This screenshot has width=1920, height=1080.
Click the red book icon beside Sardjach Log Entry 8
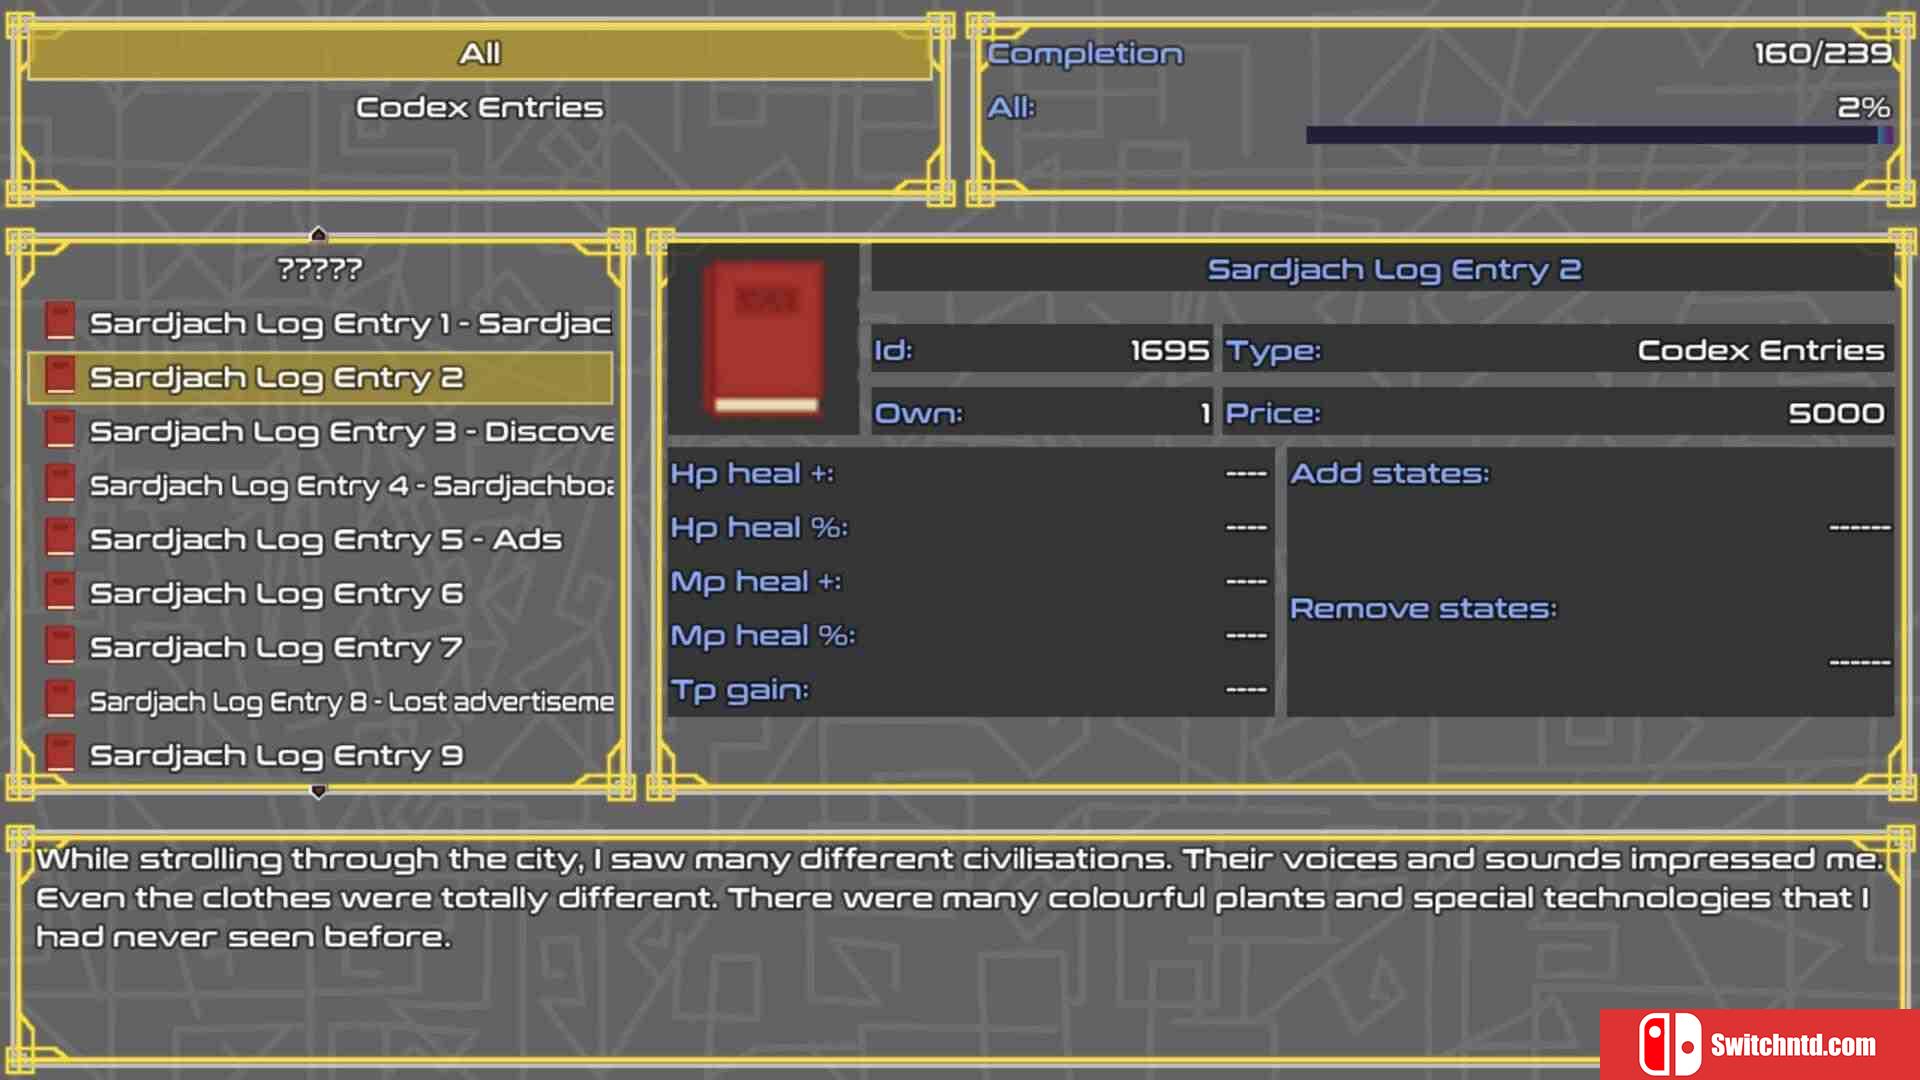[x=61, y=700]
